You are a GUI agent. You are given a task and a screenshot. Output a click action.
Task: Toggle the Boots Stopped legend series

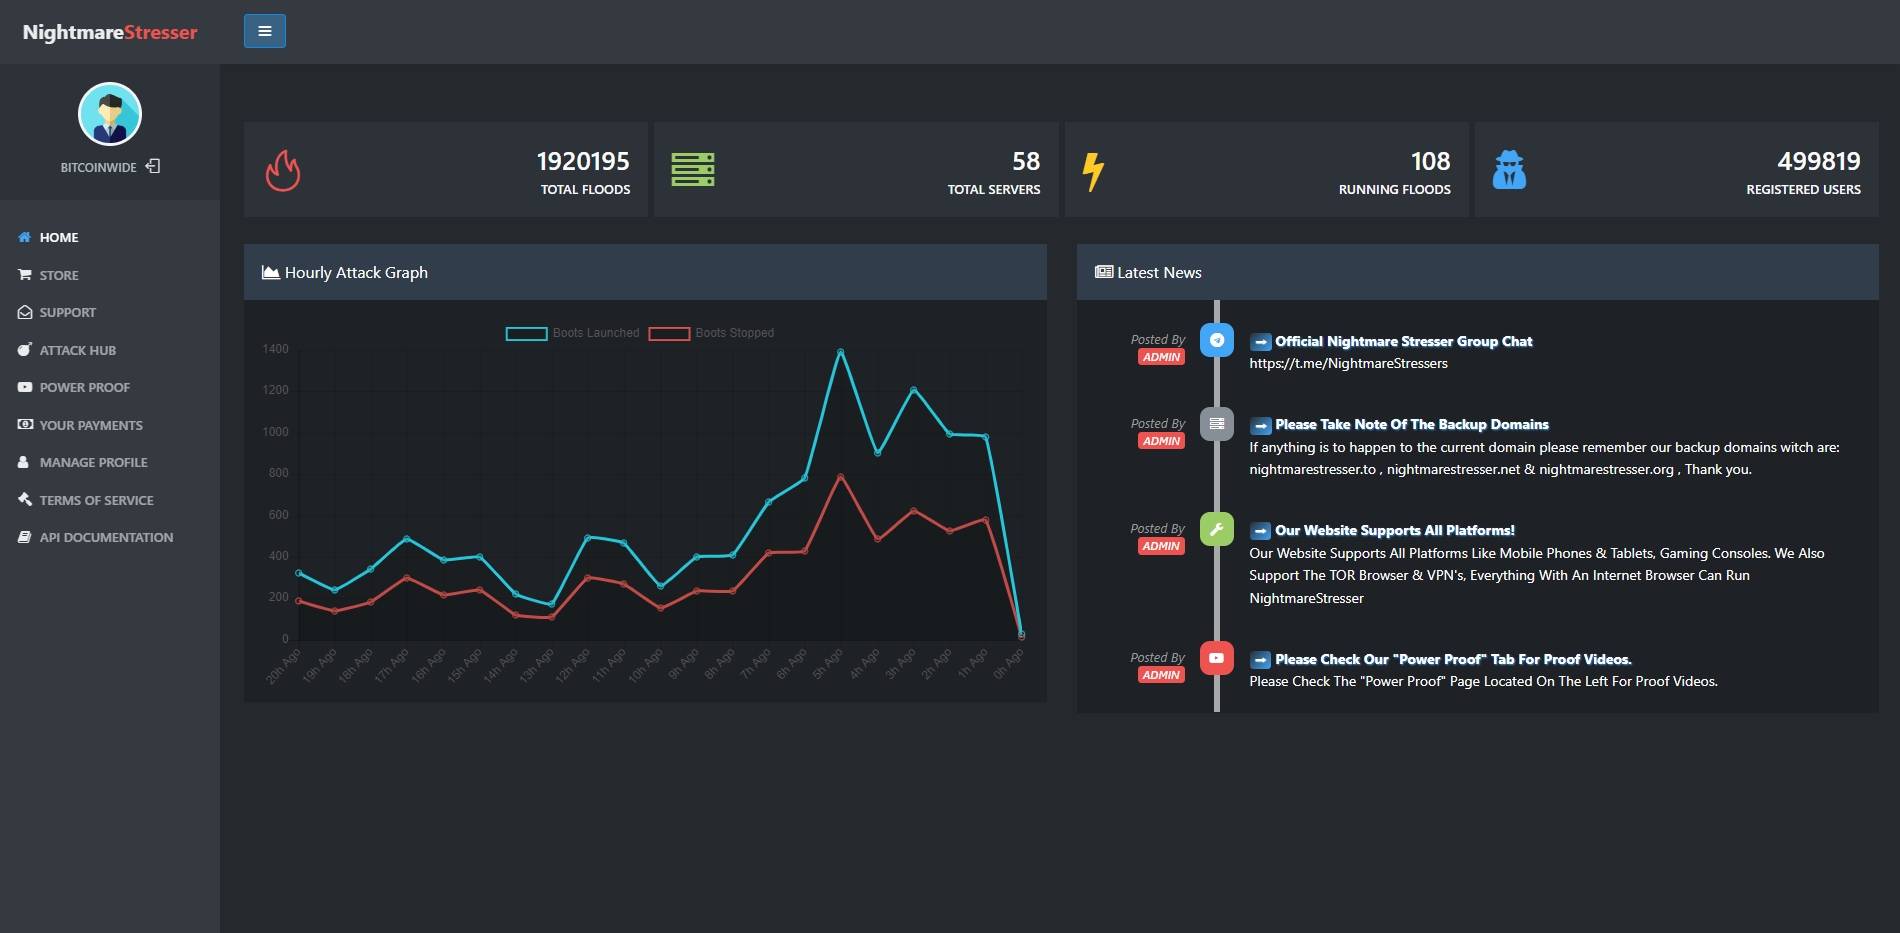pos(712,333)
